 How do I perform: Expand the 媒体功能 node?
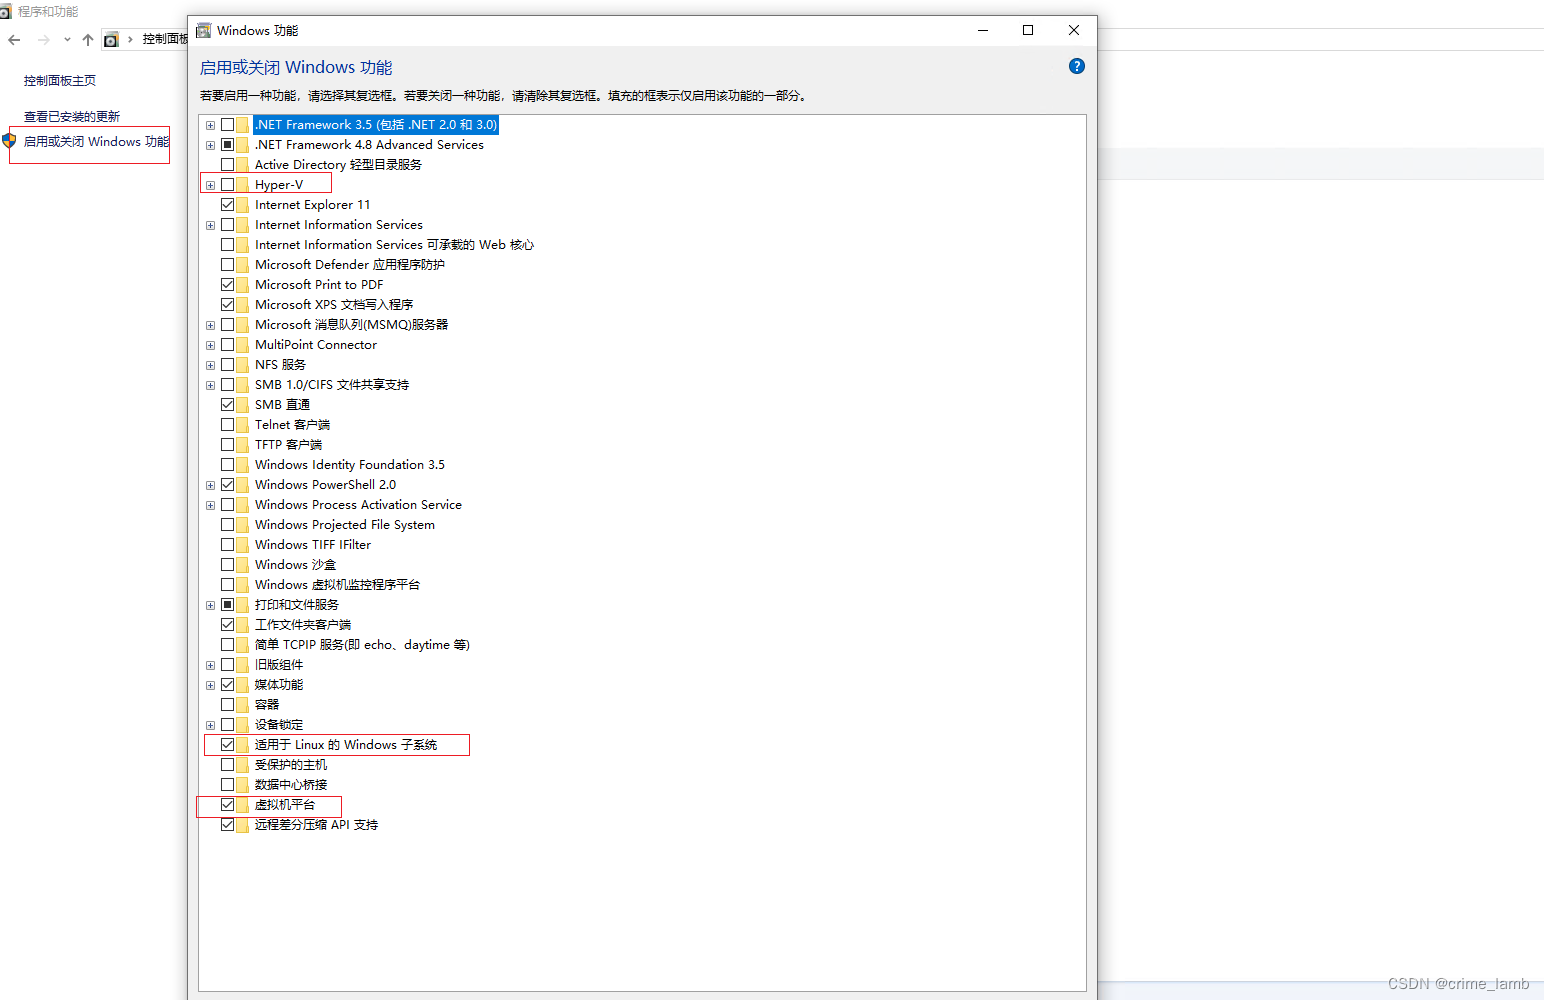point(210,685)
